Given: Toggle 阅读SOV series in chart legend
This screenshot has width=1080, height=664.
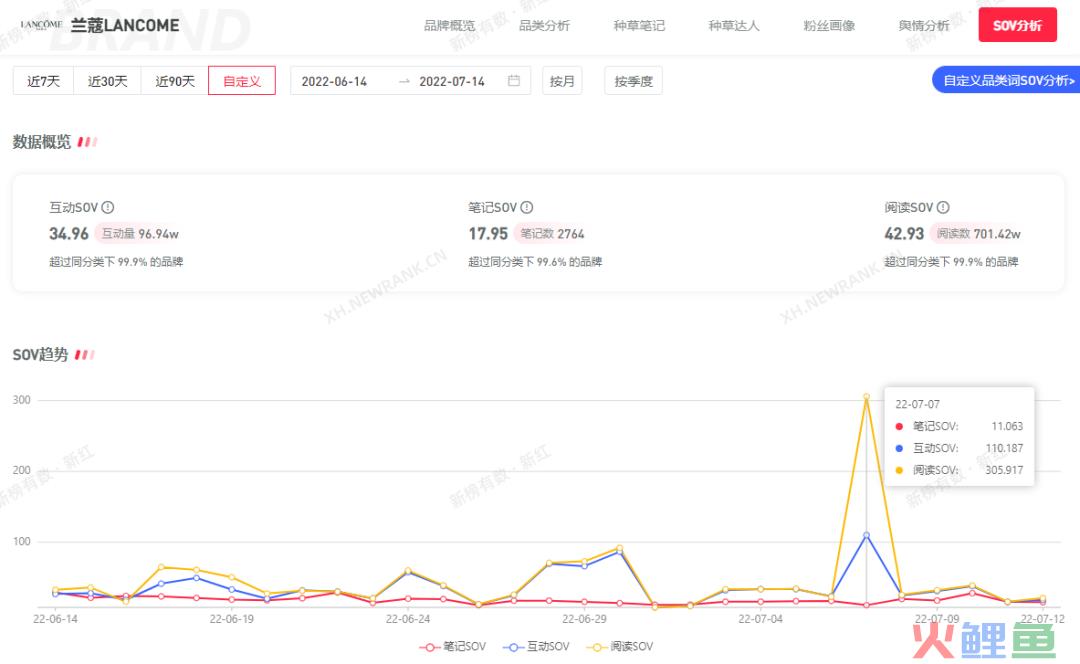Looking at the screenshot, I should [619, 647].
